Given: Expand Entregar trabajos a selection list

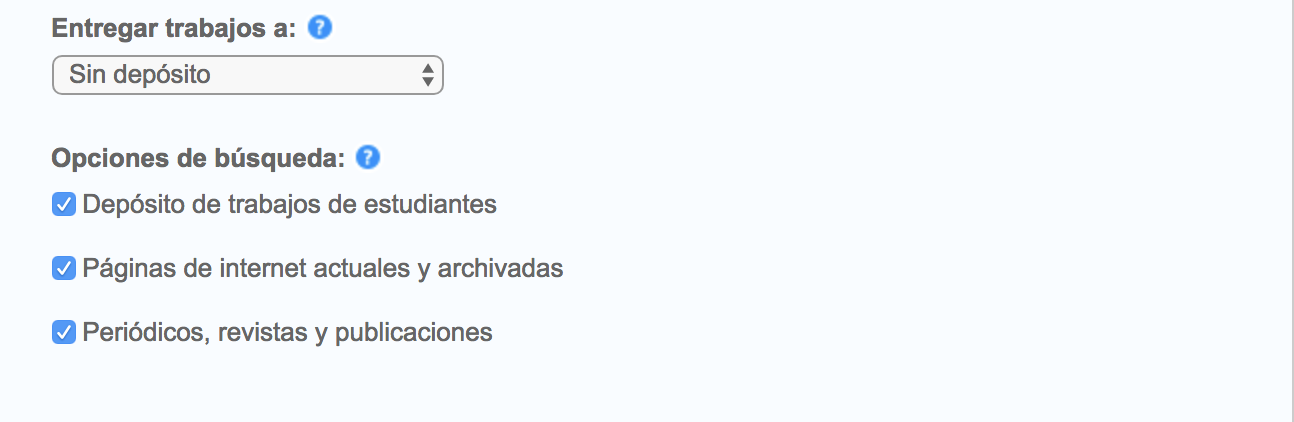Looking at the screenshot, I should tap(247, 75).
